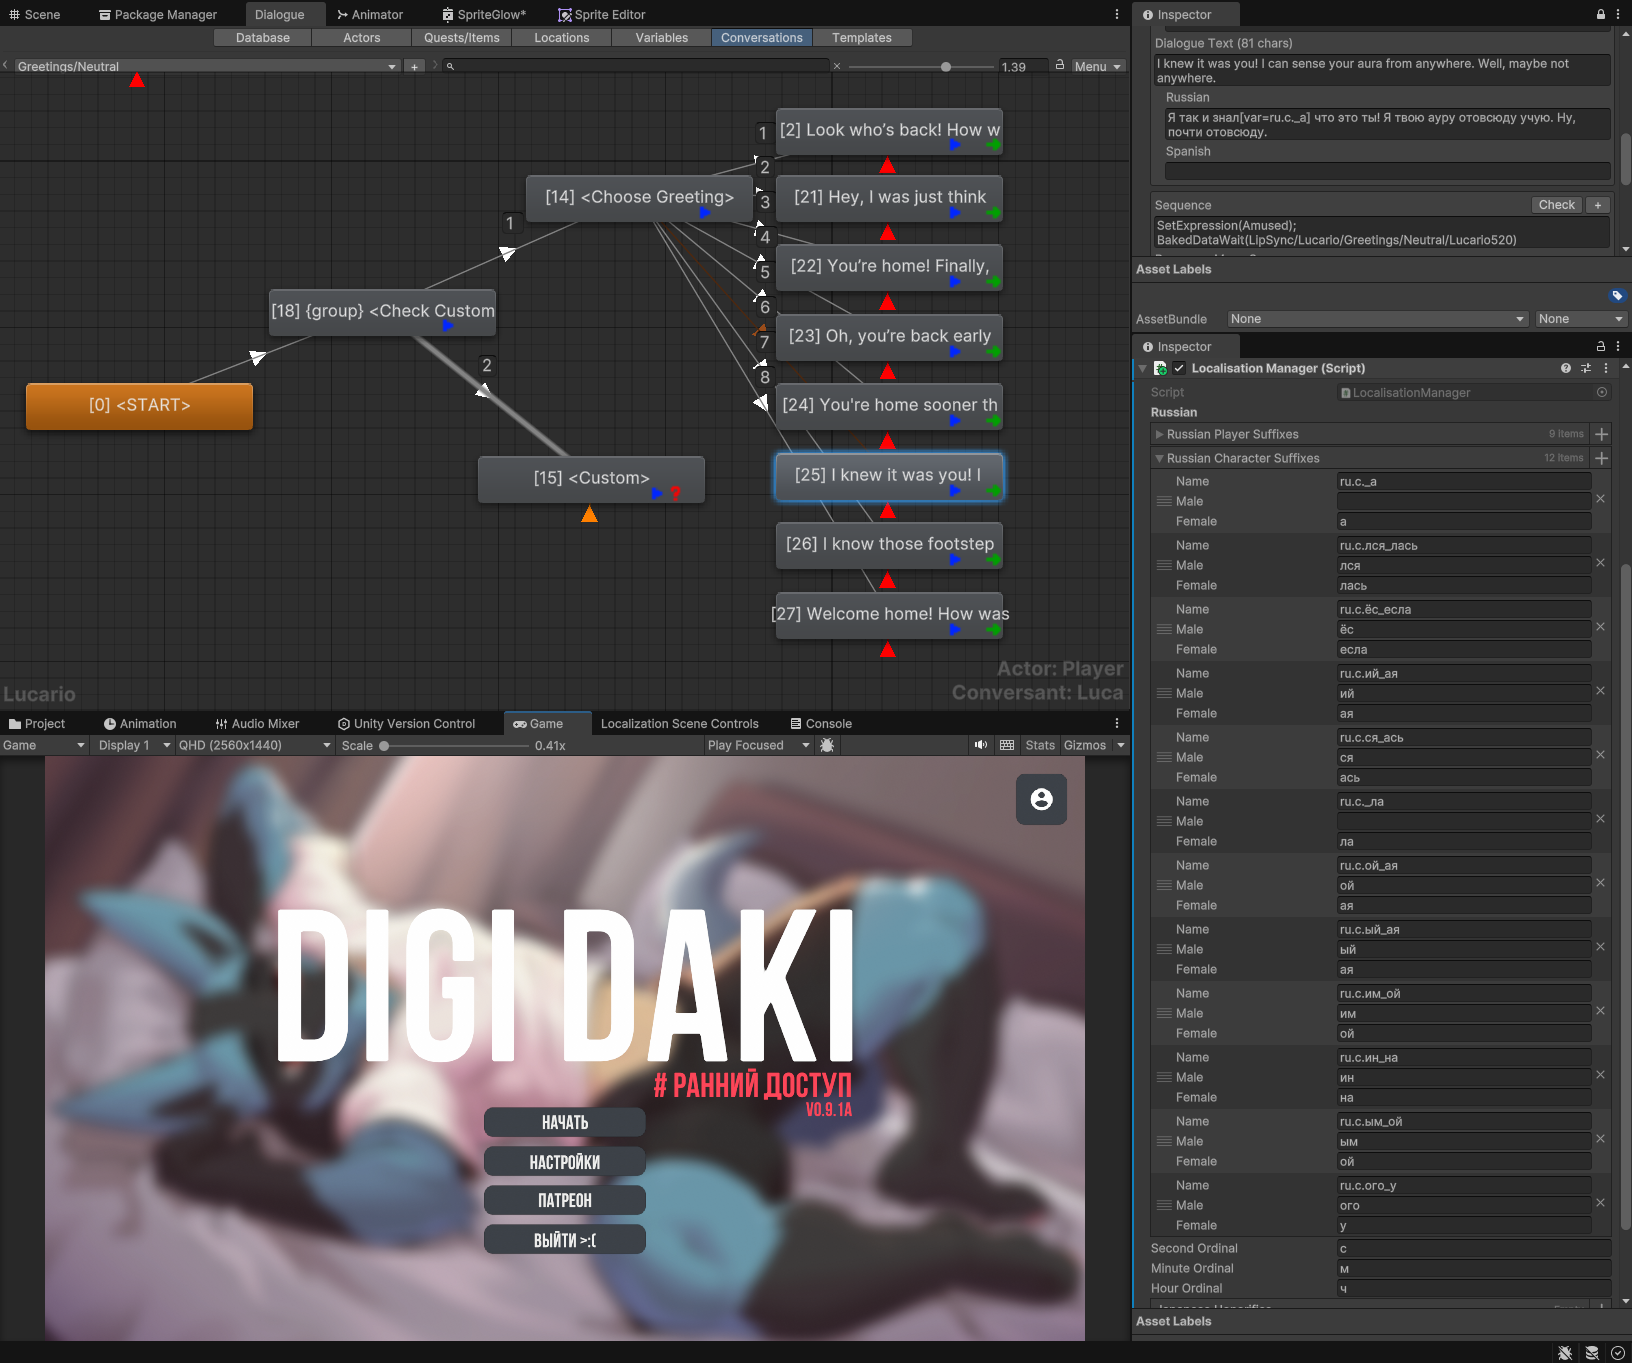Open the Actors section

362,38
